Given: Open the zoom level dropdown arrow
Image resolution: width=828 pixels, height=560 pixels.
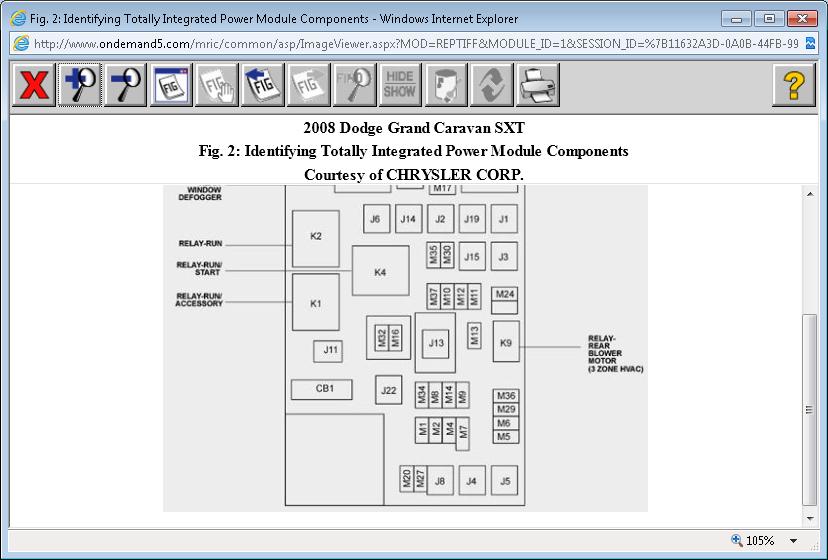Looking at the screenshot, I should pyautogui.click(x=794, y=541).
